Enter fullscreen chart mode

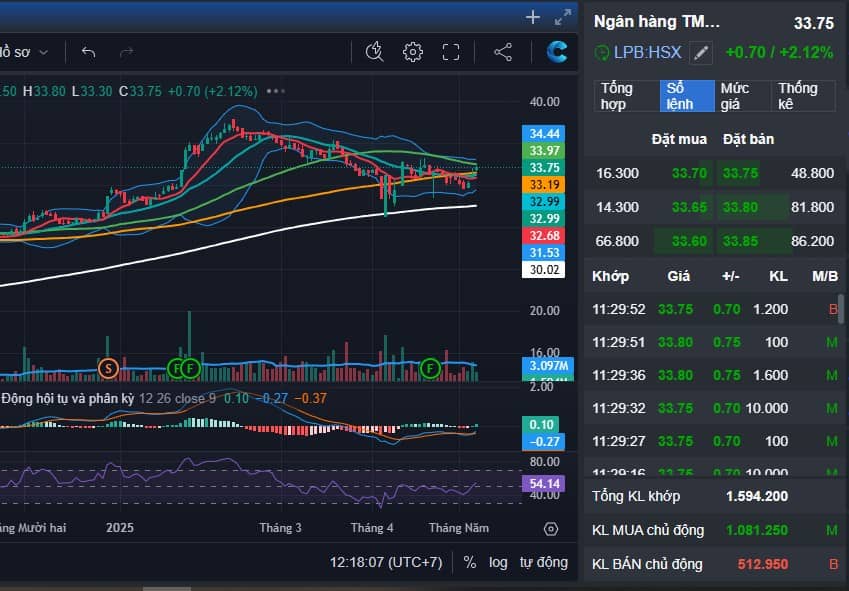(451, 52)
